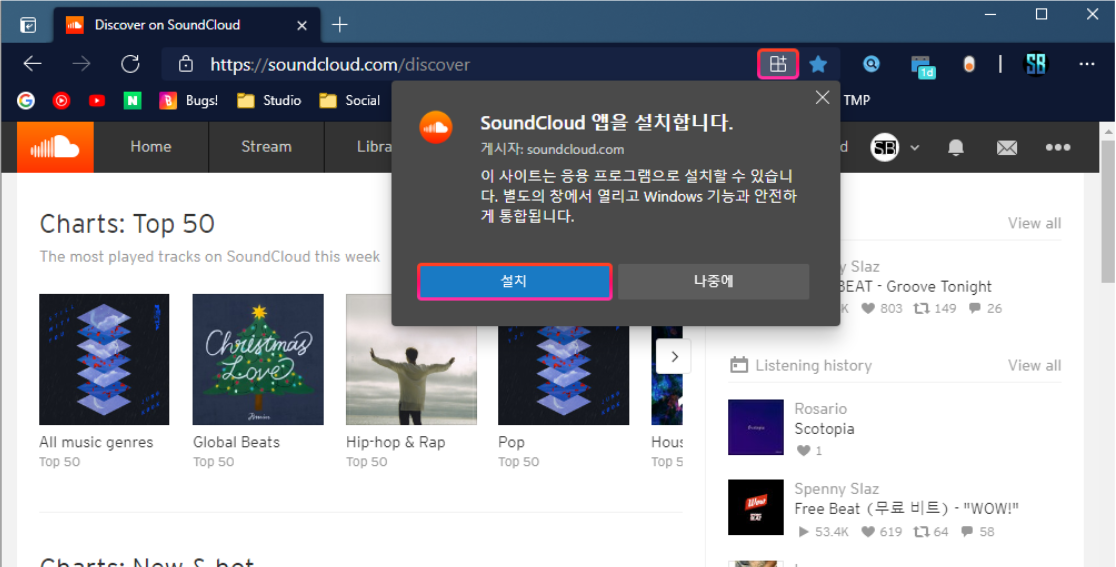Screen dimensions: 1116x567
Task: Open the All music genres chart
Action: 104,359
